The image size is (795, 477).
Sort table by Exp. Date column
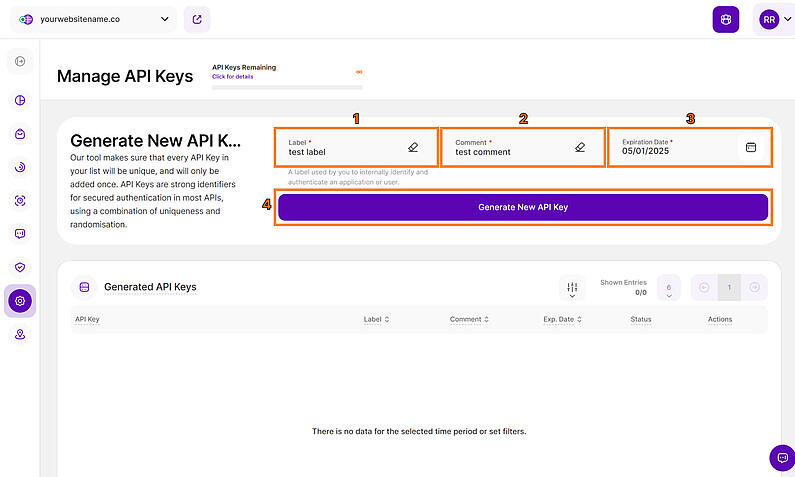tap(562, 319)
